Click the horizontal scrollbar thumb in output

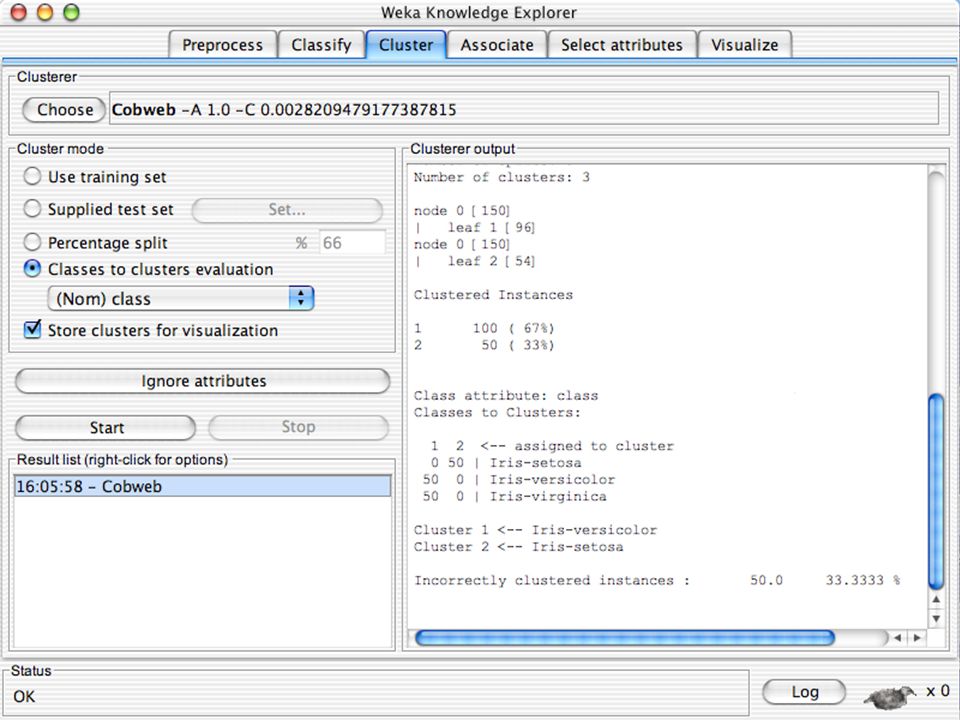point(624,637)
